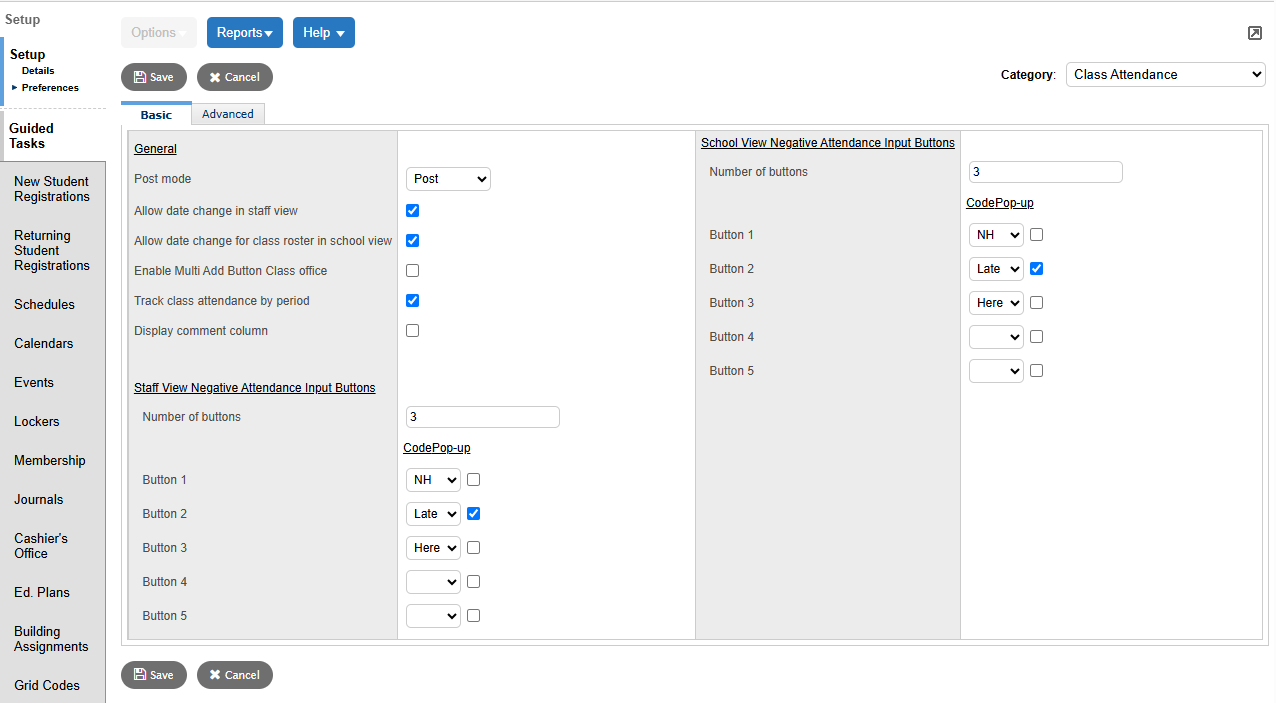This screenshot has height=703, width=1276.
Task: Switch to the Advanced tab
Action: coord(228,113)
